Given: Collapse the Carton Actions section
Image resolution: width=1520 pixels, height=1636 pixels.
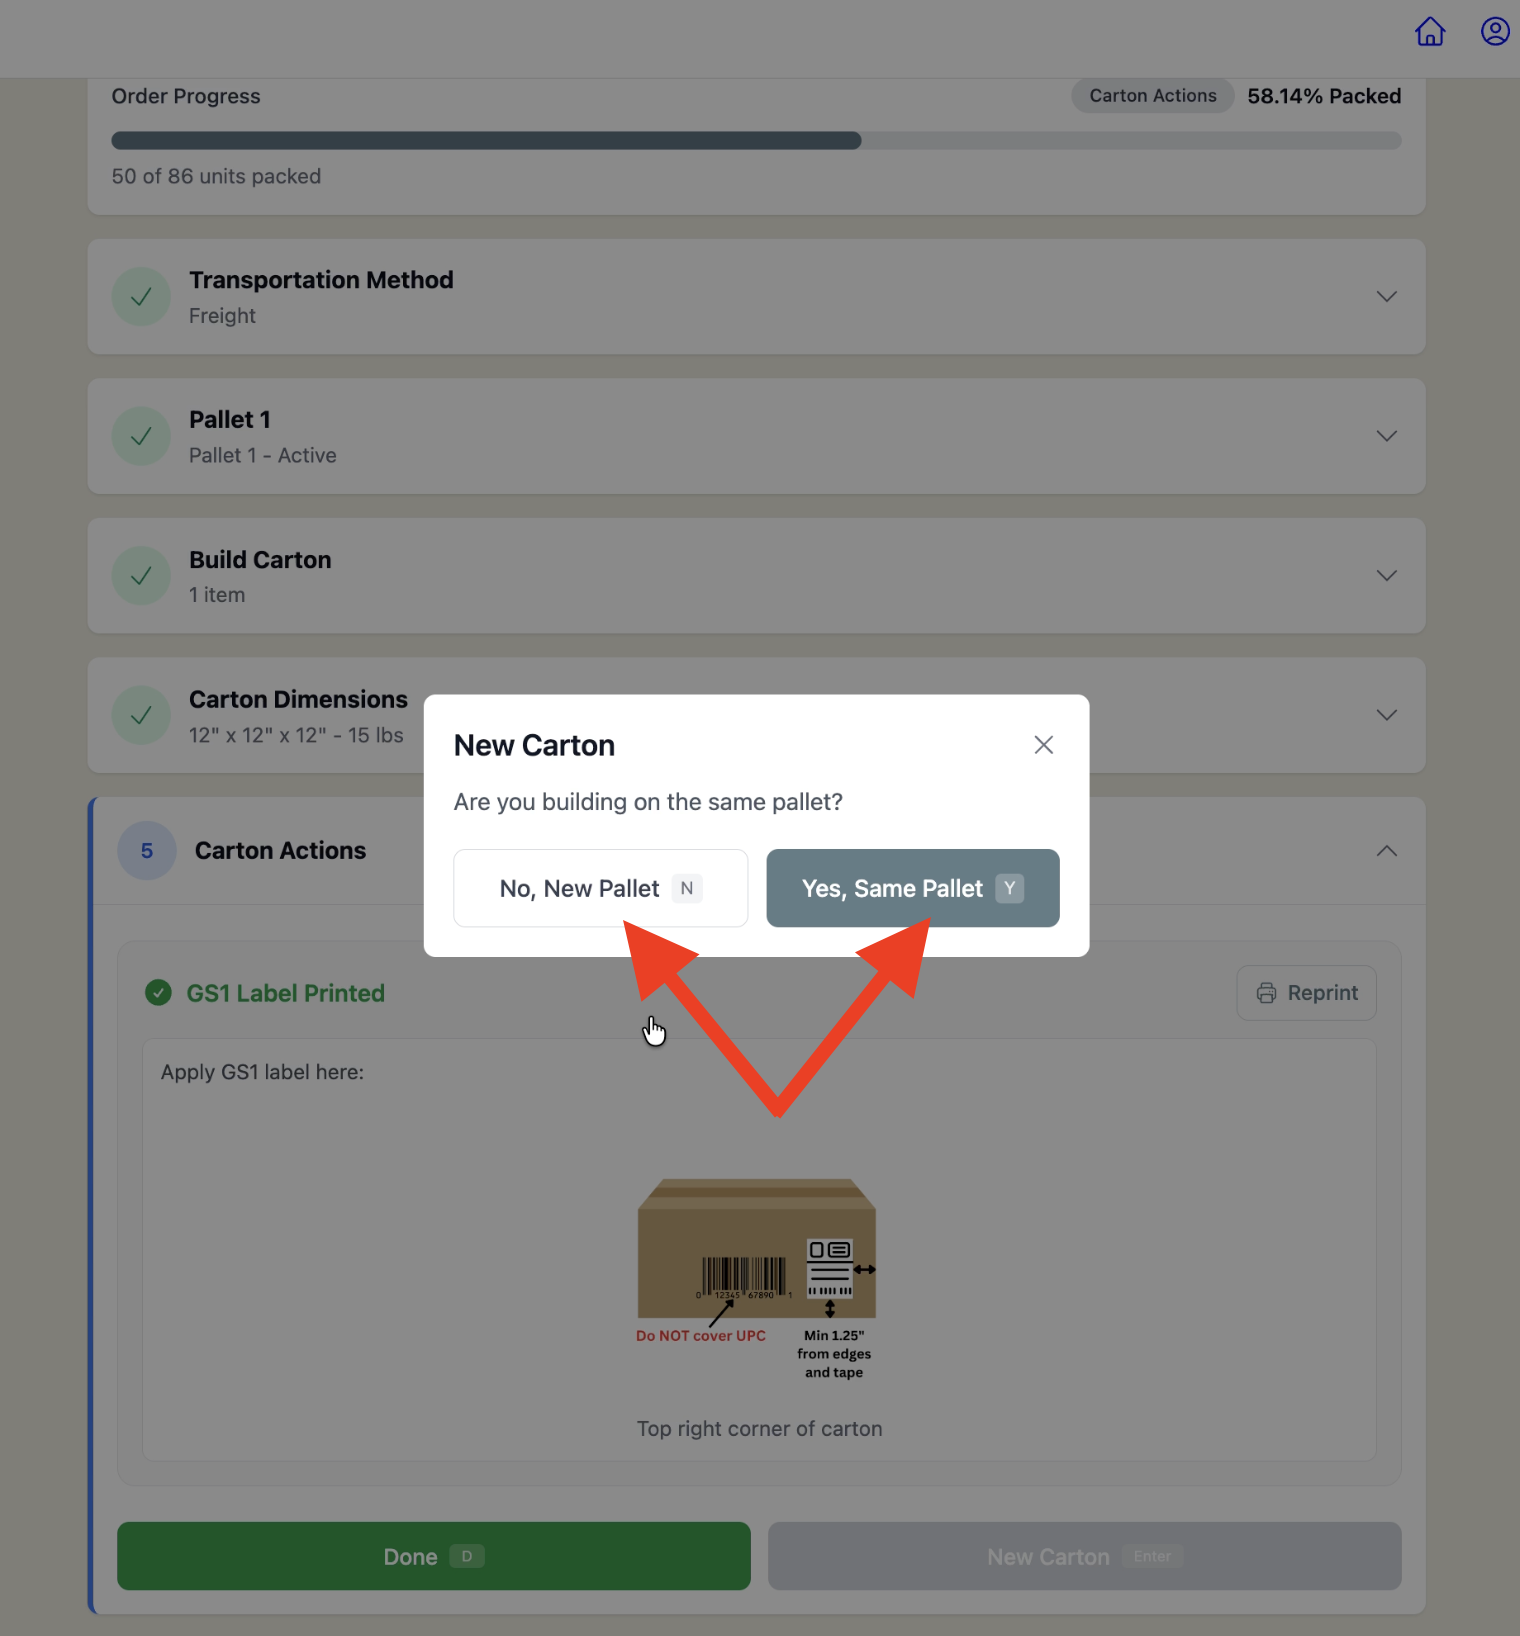Looking at the screenshot, I should (x=1386, y=851).
